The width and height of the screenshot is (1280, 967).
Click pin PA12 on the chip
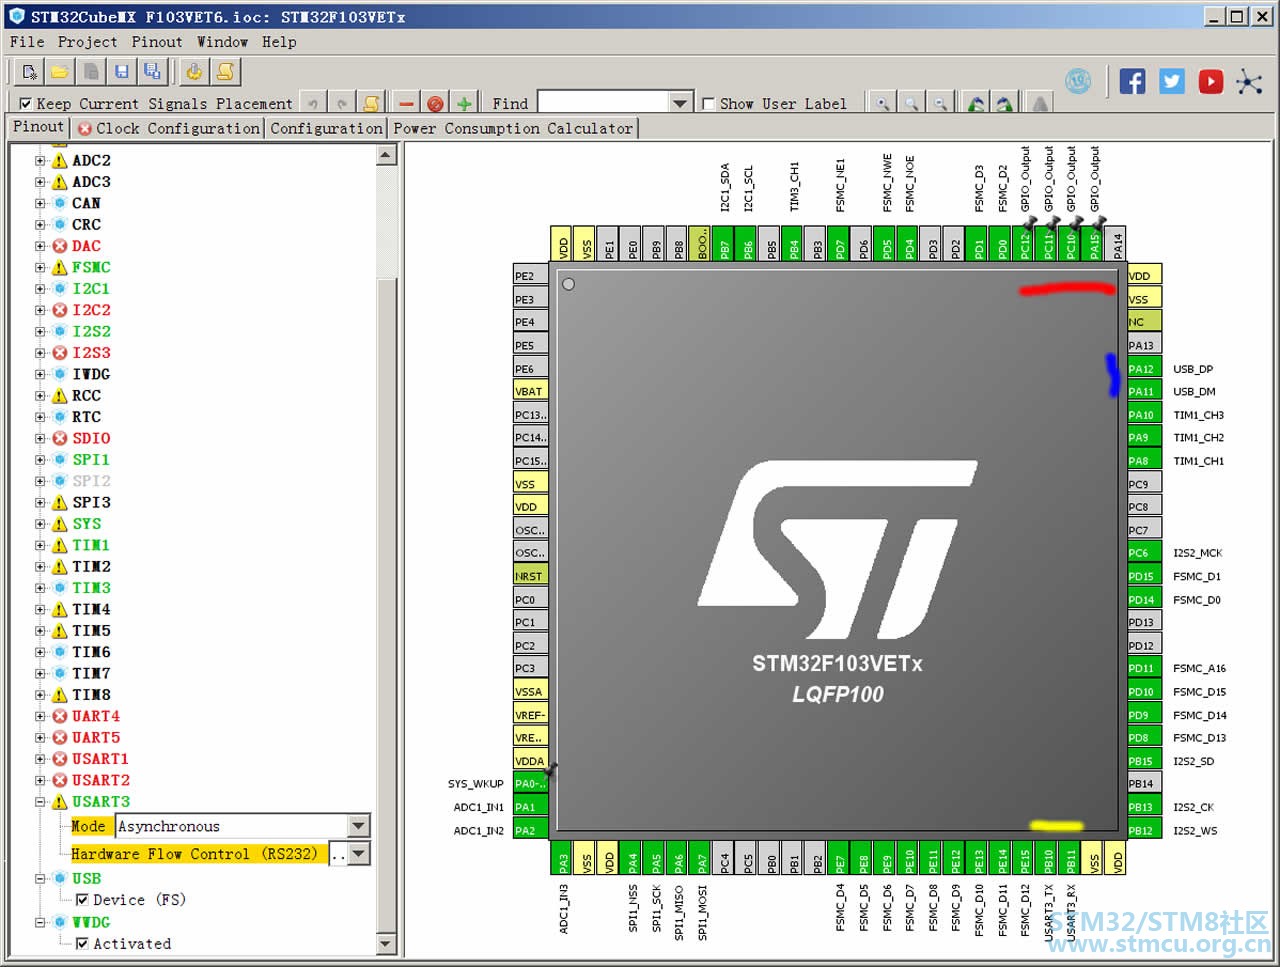[x=1144, y=368]
